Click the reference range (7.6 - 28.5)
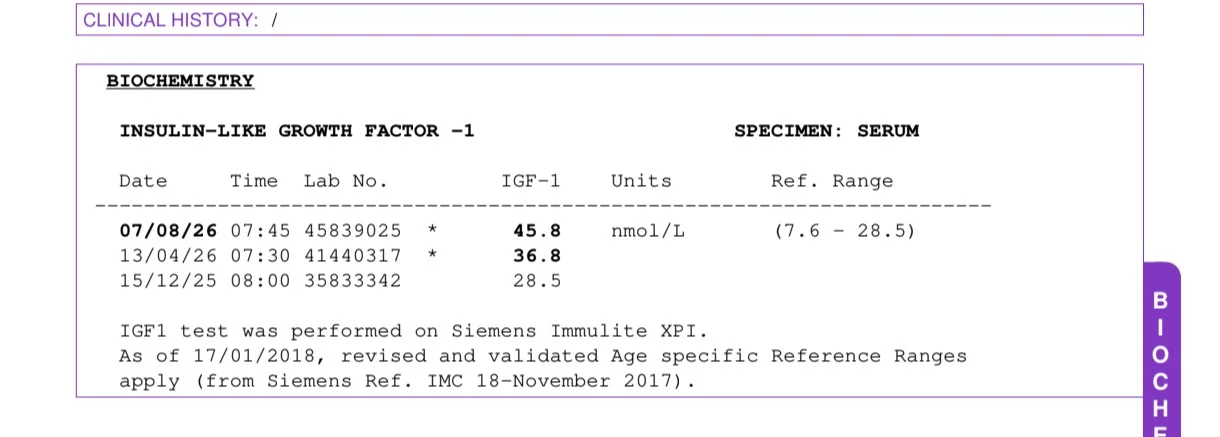The width and height of the screenshot is (1220, 437). (845, 231)
